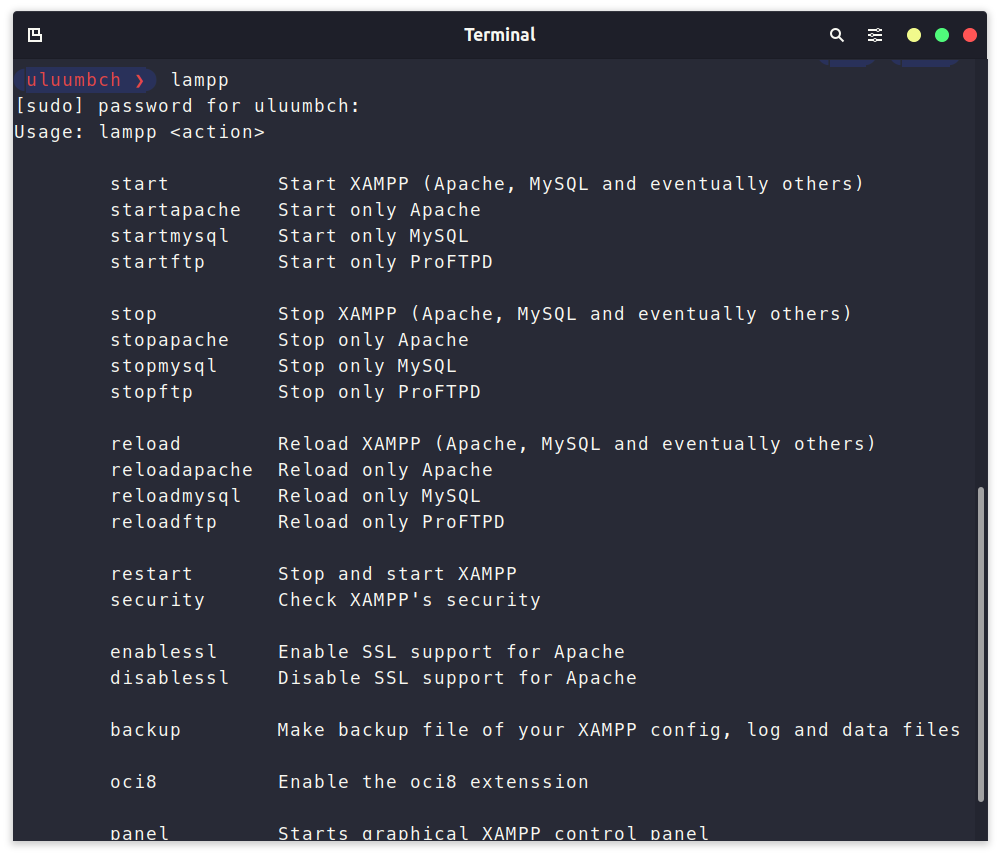The image size is (1000, 856).
Task: Click the vertical scrollbar thumb
Action: [981, 644]
